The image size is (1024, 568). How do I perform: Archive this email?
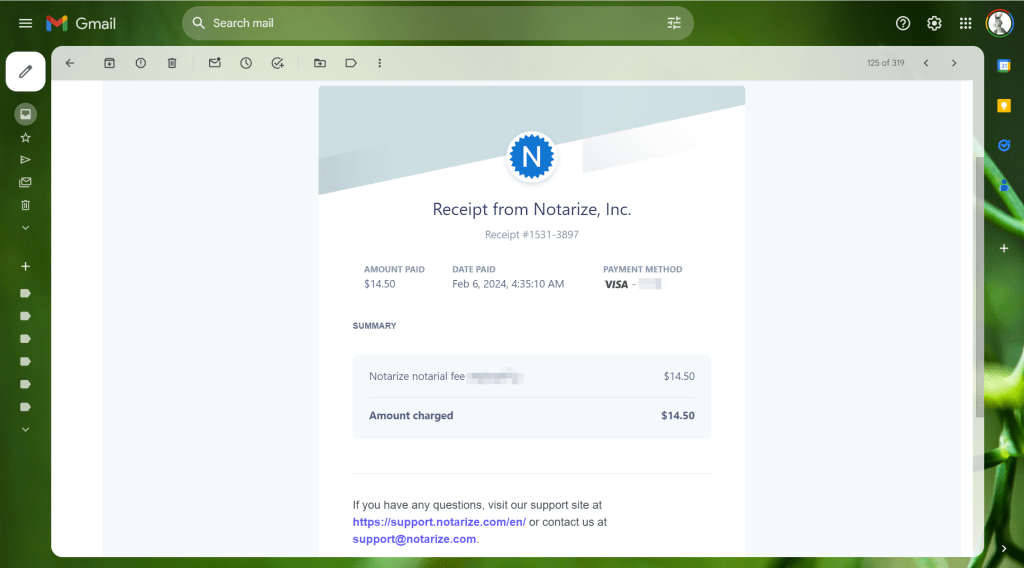pyautogui.click(x=109, y=63)
